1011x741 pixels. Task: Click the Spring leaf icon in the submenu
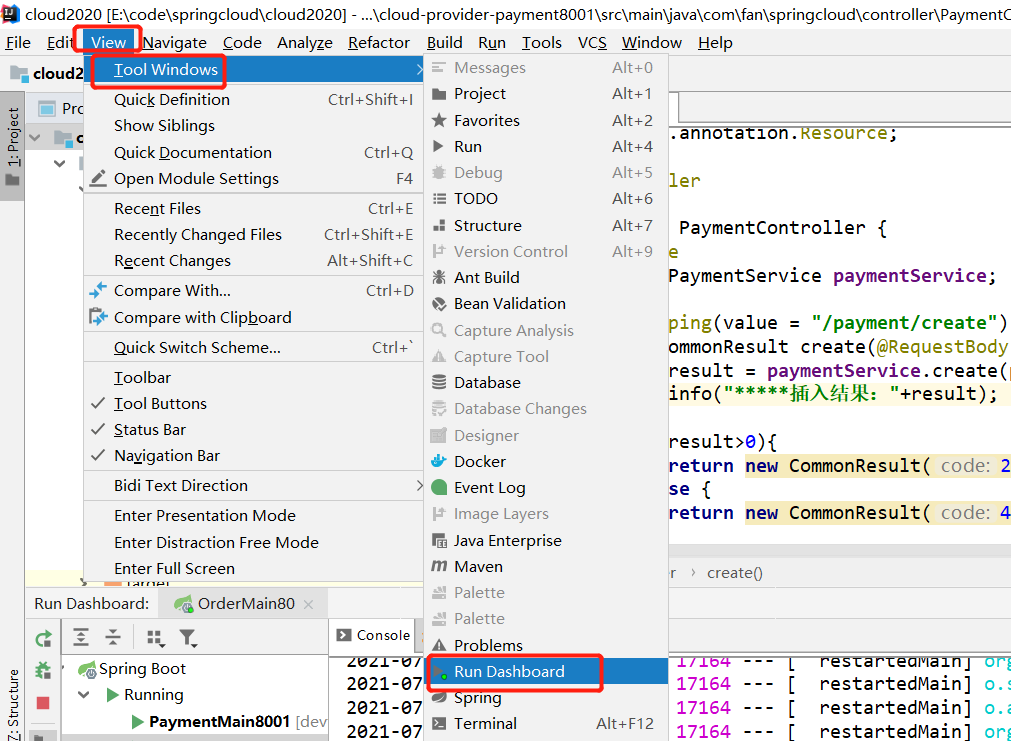pyautogui.click(x=438, y=698)
